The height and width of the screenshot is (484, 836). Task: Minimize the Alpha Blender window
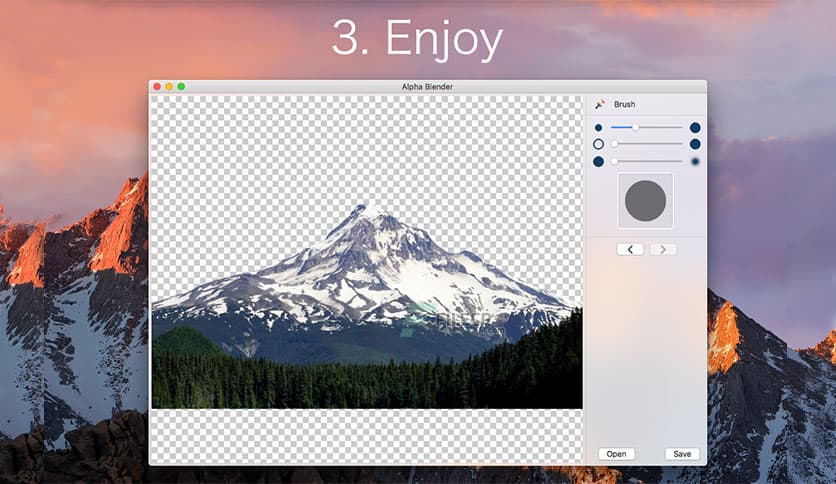(169, 86)
